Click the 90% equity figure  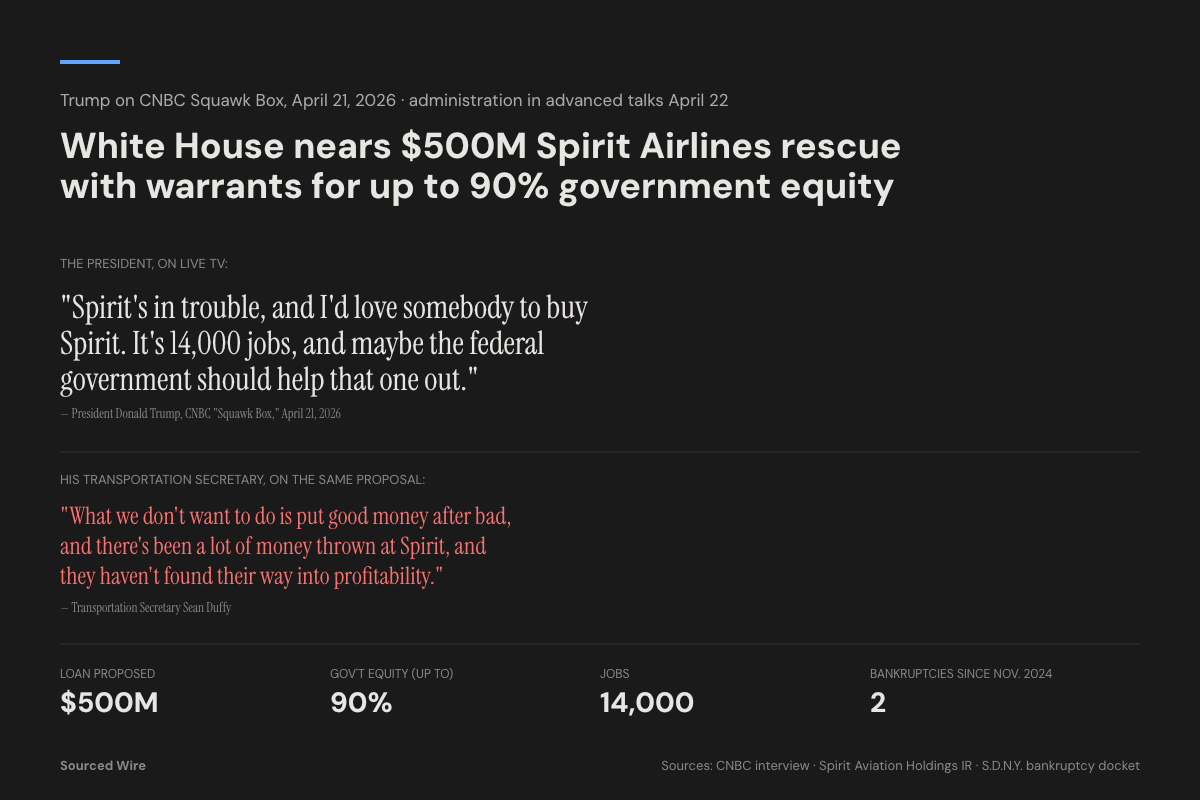tap(361, 703)
